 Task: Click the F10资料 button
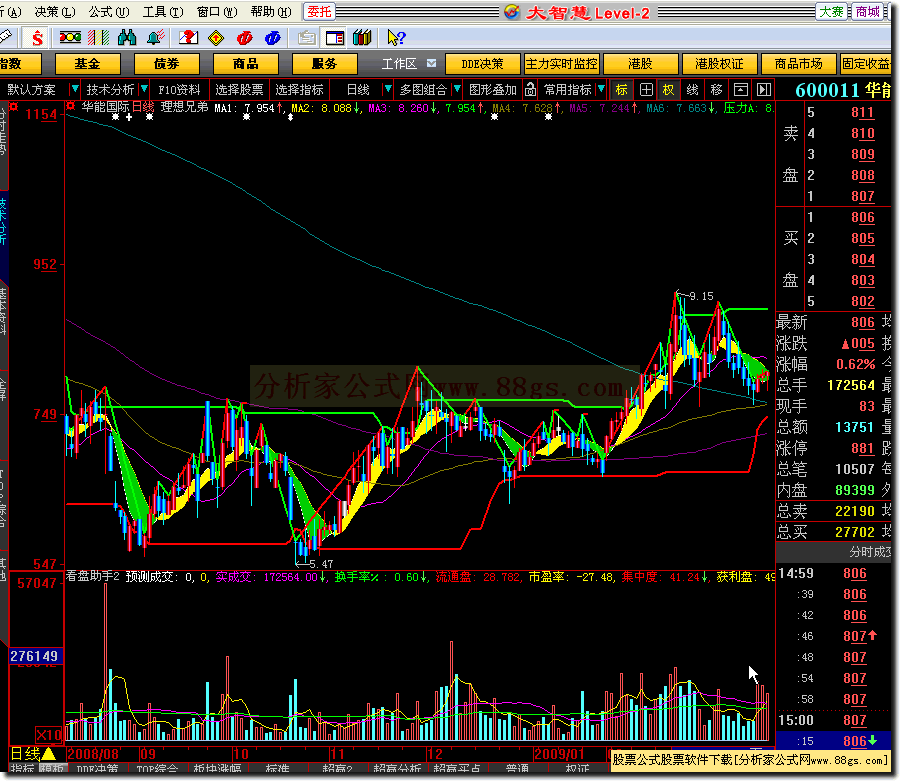coord(179,90)
